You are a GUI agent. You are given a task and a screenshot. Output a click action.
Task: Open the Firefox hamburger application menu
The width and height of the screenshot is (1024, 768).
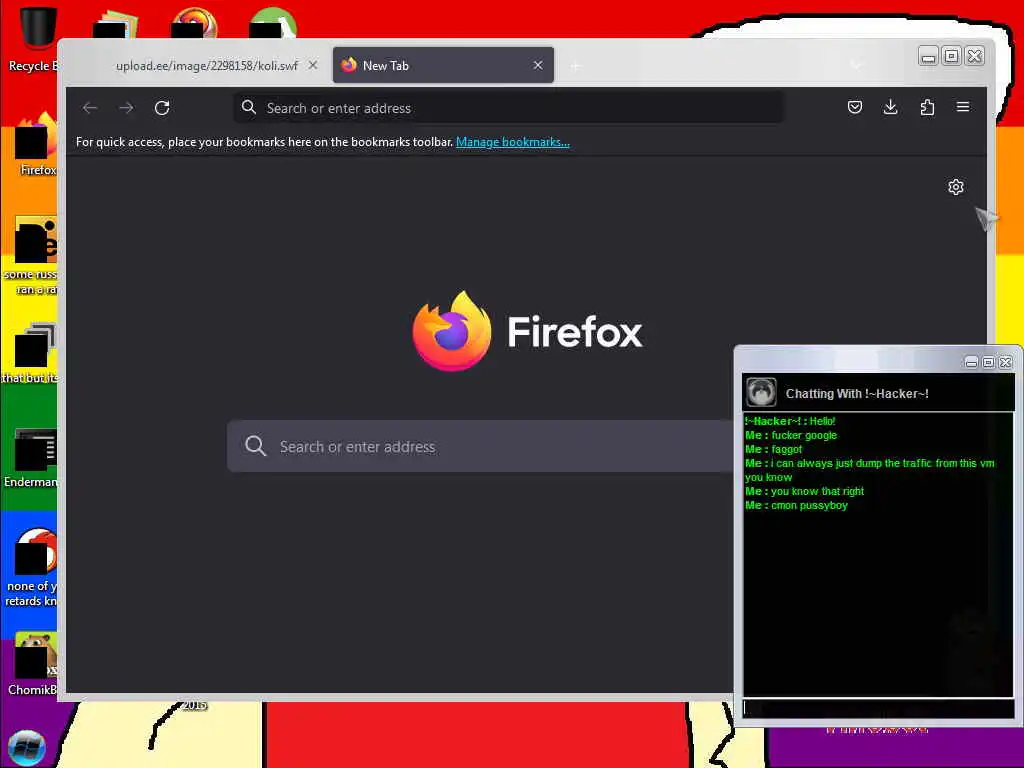point(963,107)
